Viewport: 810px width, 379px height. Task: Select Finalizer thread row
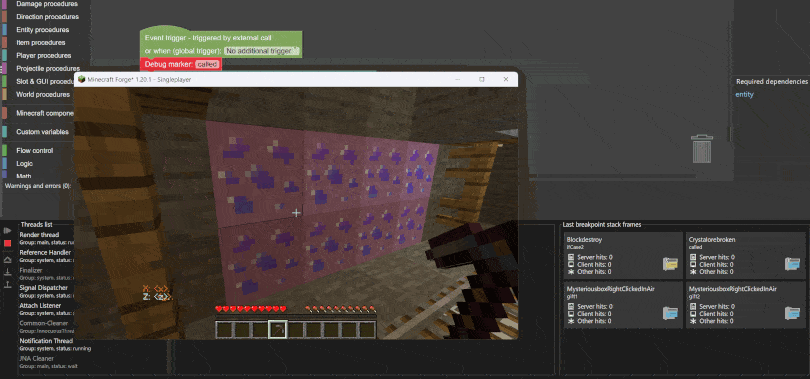point(45,273)
